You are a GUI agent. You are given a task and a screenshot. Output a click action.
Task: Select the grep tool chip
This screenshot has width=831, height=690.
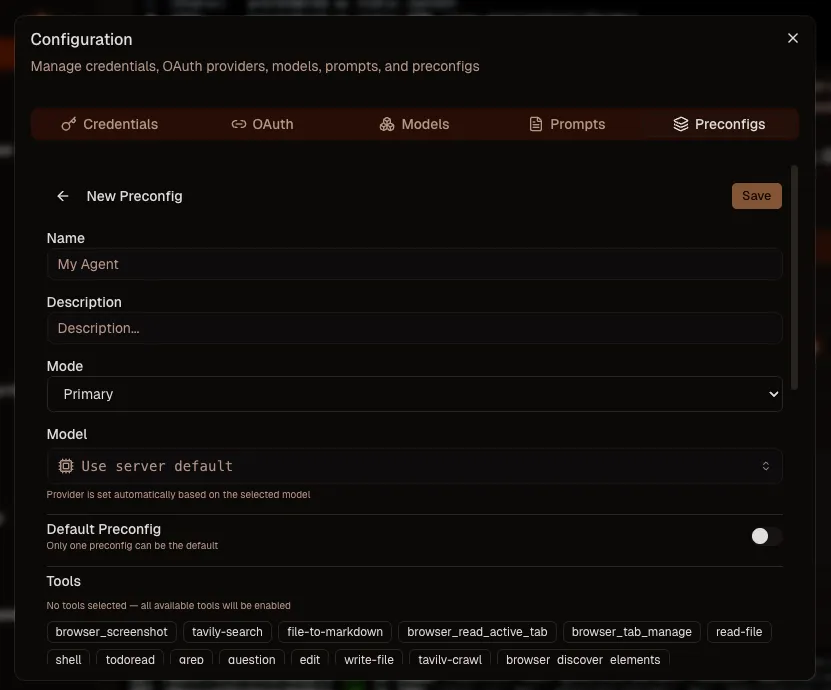tap(191, 659)
